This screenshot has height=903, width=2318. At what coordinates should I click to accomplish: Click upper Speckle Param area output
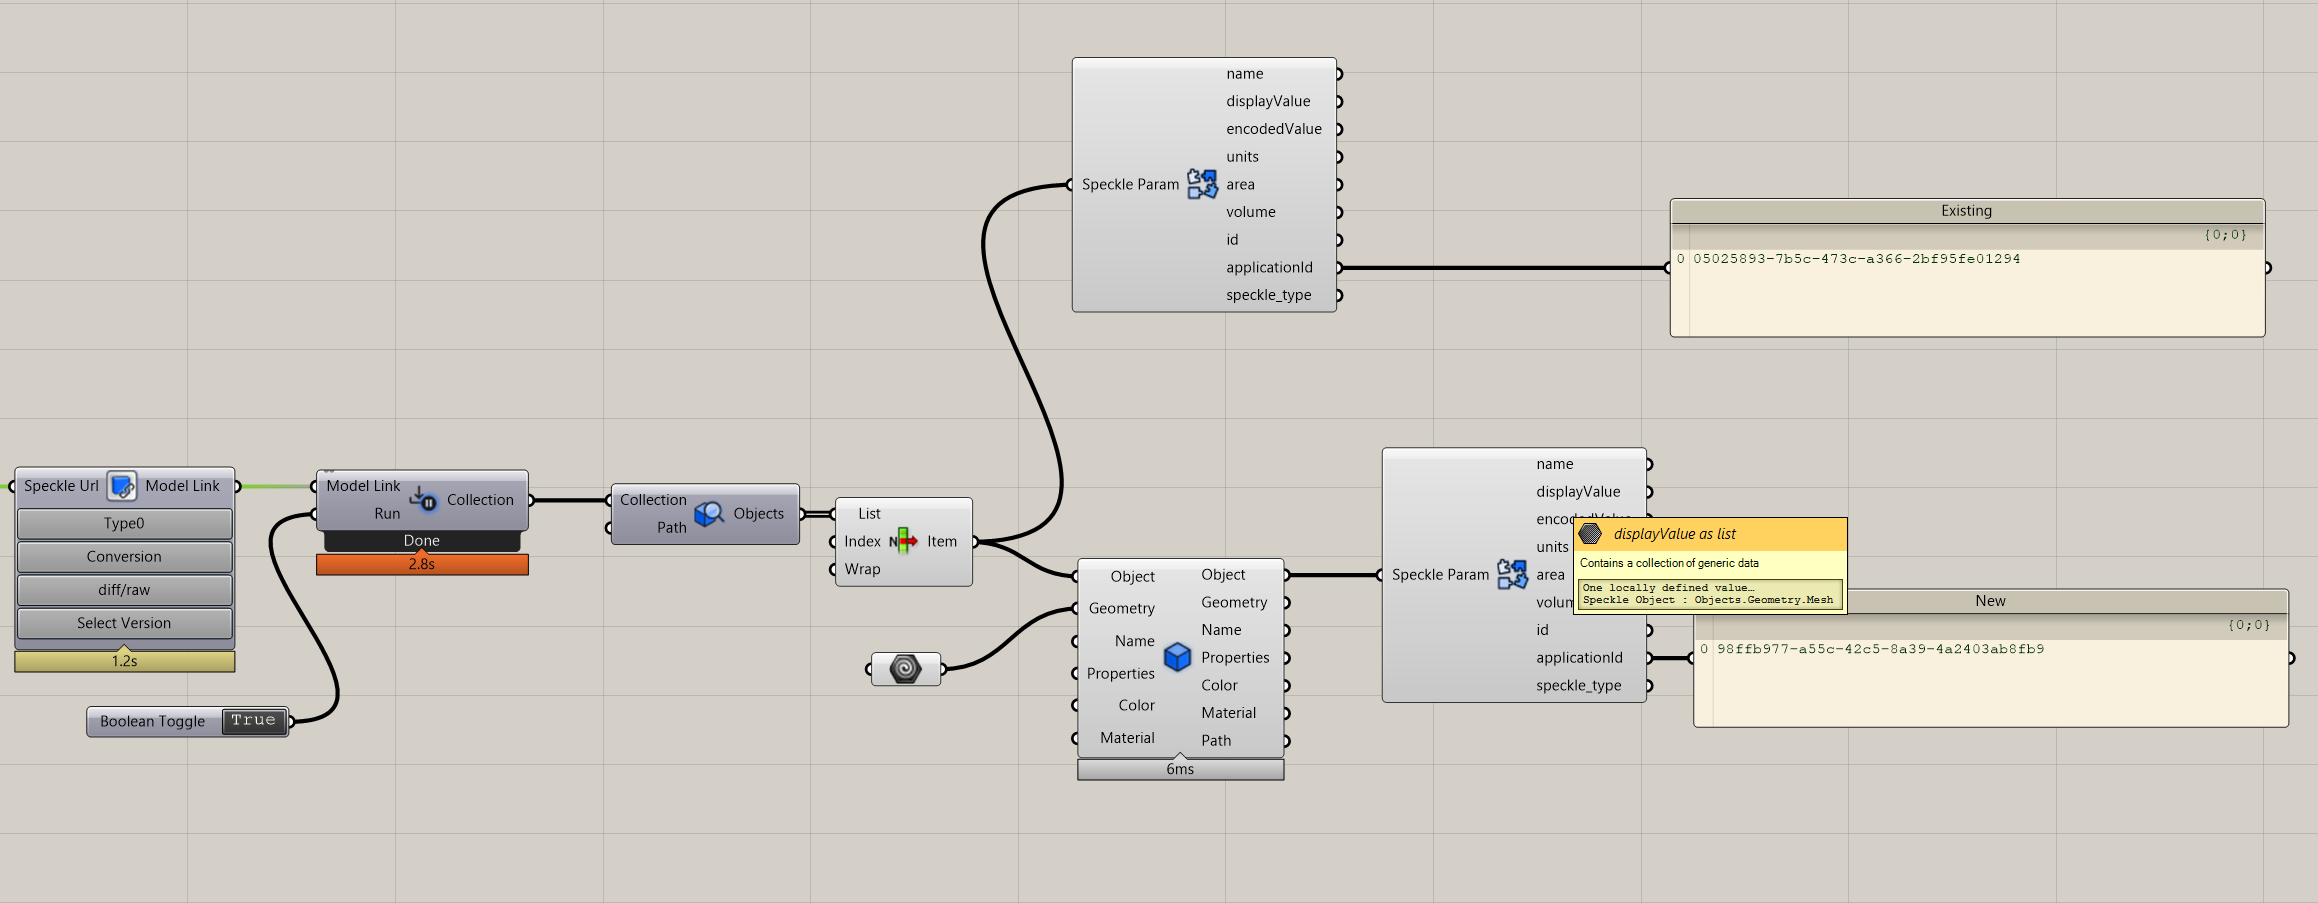[x=1240, y=184]
